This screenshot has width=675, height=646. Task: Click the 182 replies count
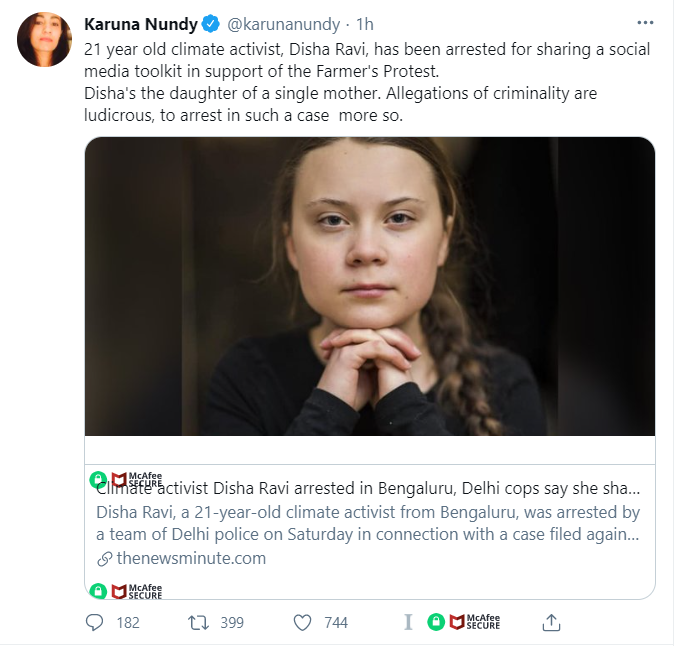point(128,622)
